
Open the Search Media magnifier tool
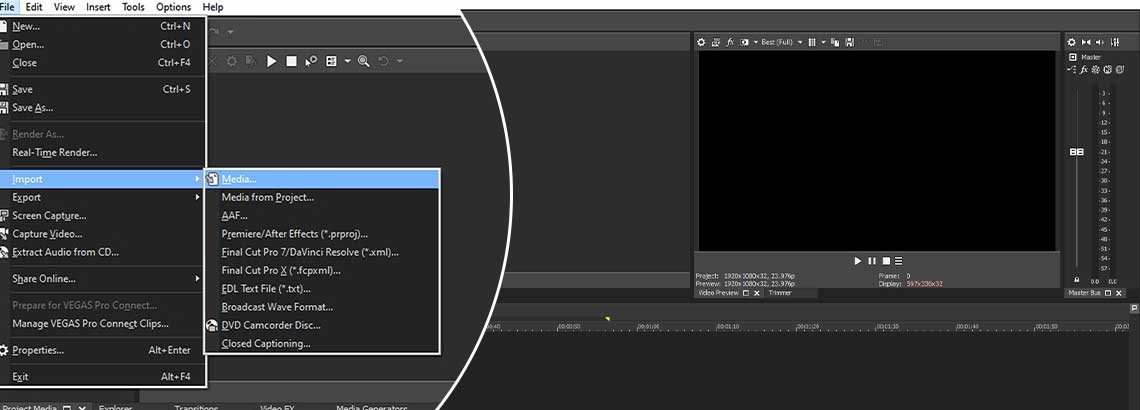(364, 62)
